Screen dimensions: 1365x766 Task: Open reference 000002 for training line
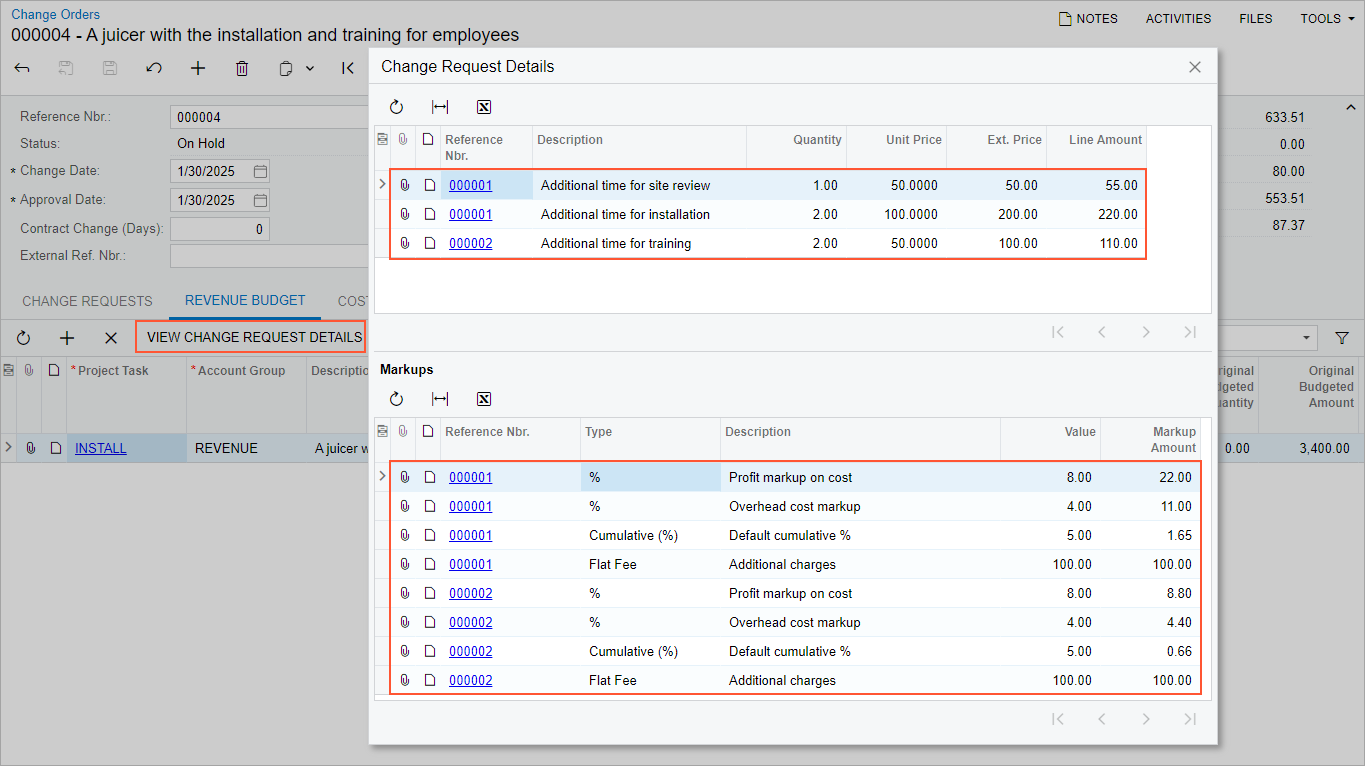click(x=470, y=243)
